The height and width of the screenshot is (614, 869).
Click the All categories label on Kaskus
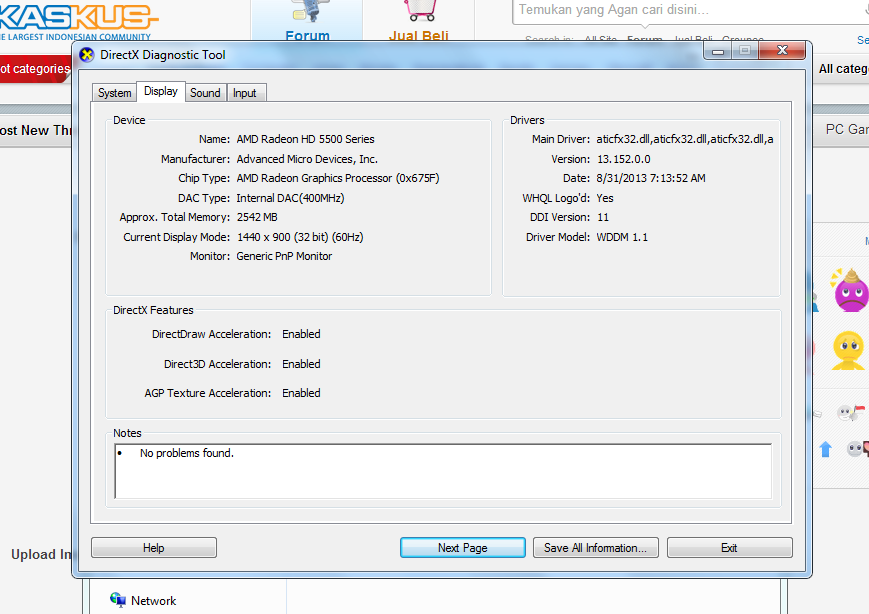844,69
